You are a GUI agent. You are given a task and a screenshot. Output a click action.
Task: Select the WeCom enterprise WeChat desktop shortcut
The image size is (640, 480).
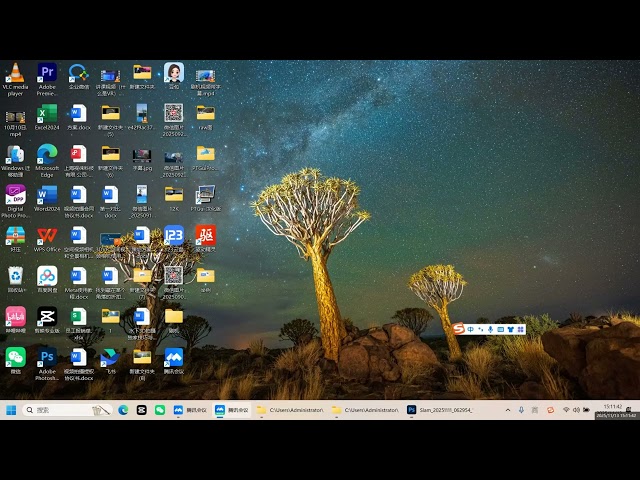pyautogui.click(x=78, y=76)
